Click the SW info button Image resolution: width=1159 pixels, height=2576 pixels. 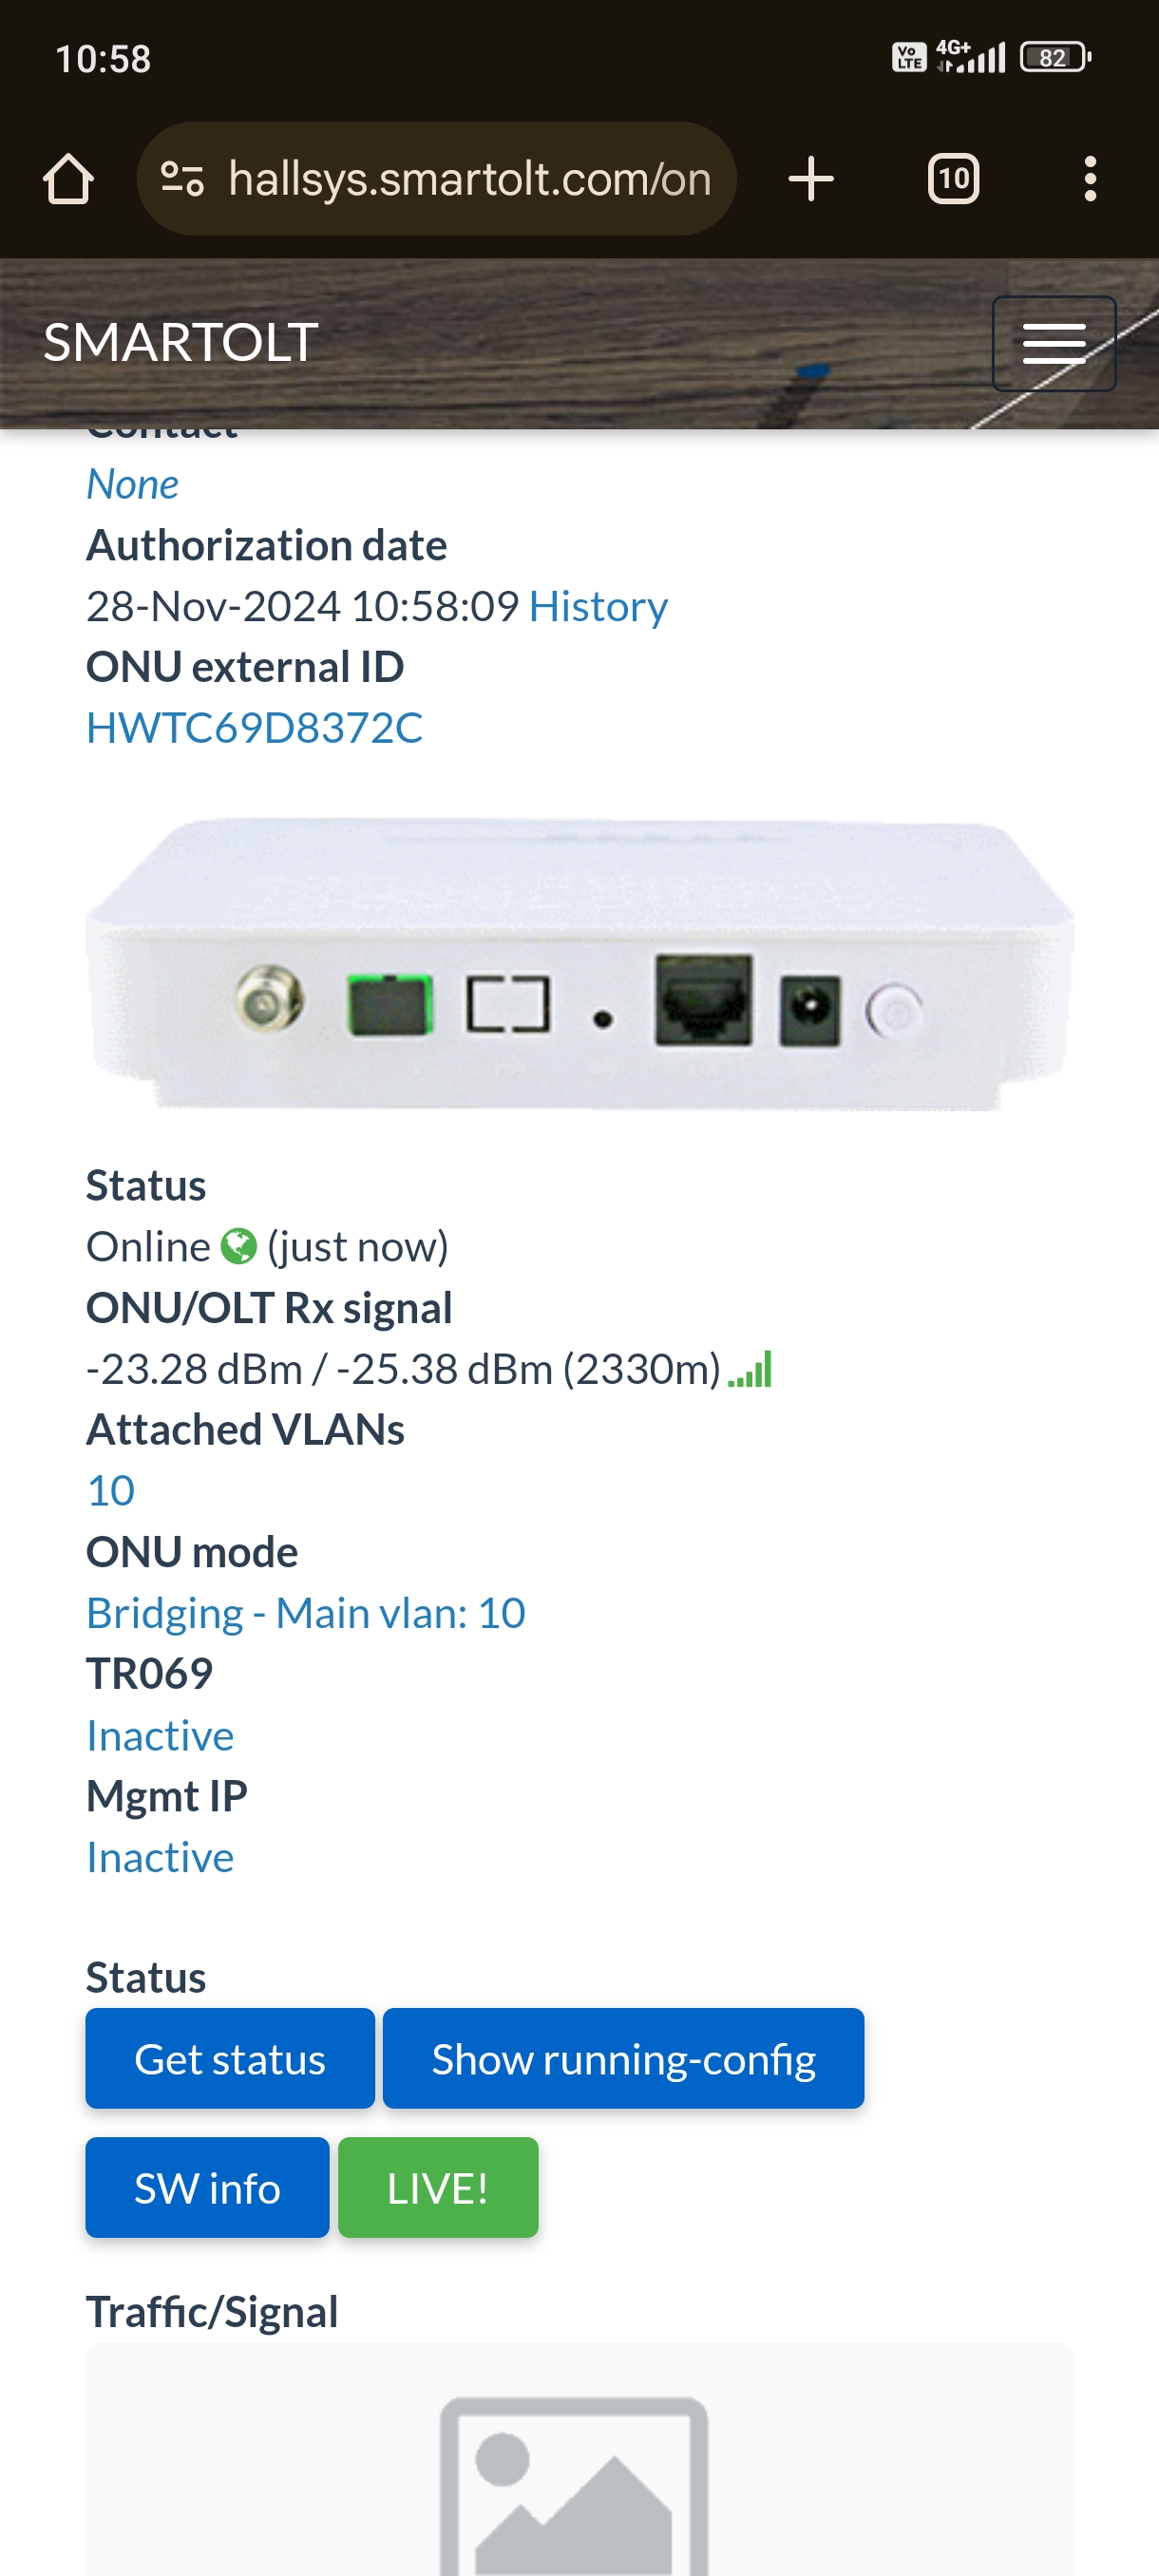point(207,2188)
